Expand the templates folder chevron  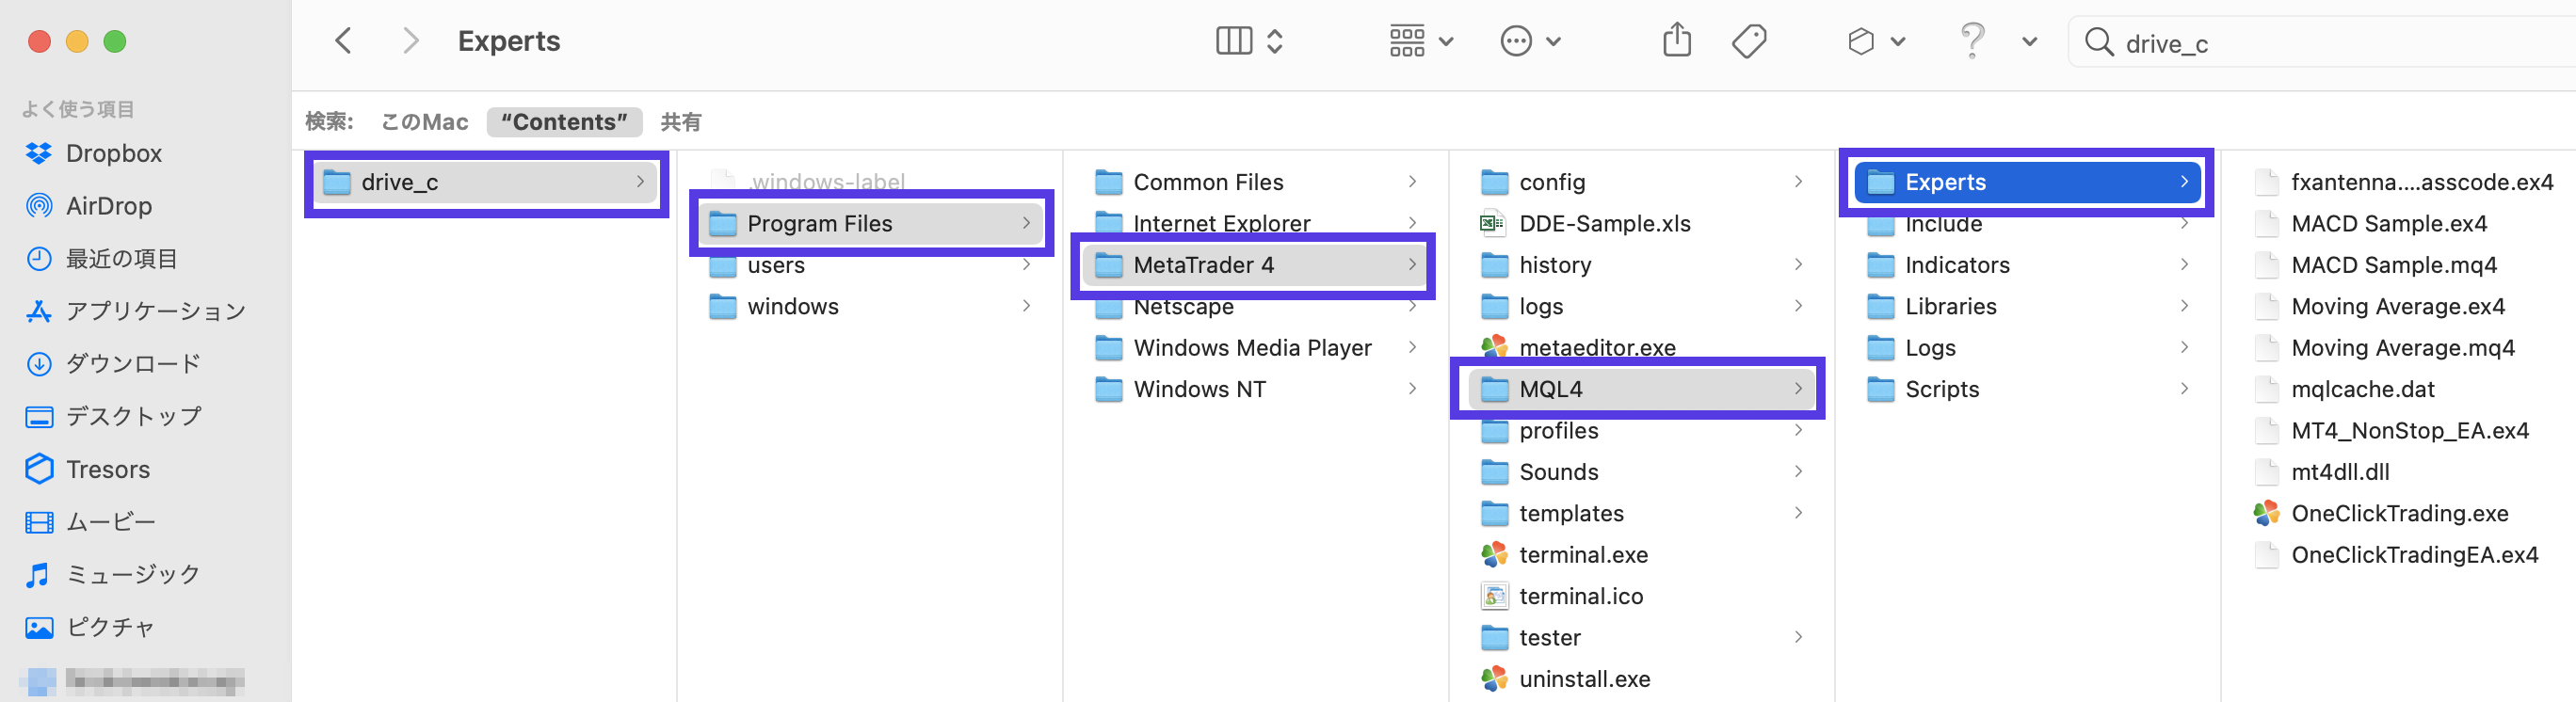(1798, 513)
